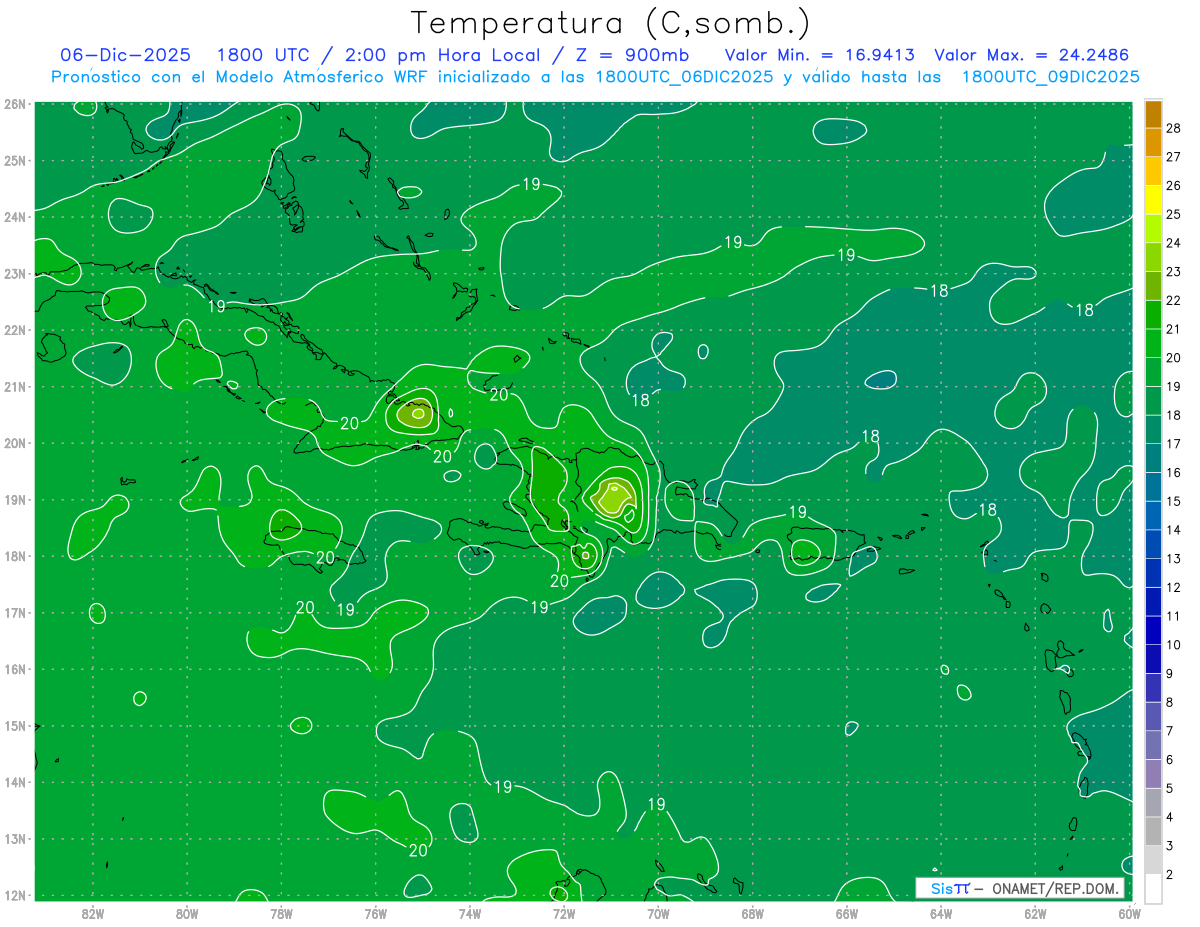Image resolution: width=1200 pixels, height=927 pixels.
Task: Click latitude label '23N'
Action: 14,273
